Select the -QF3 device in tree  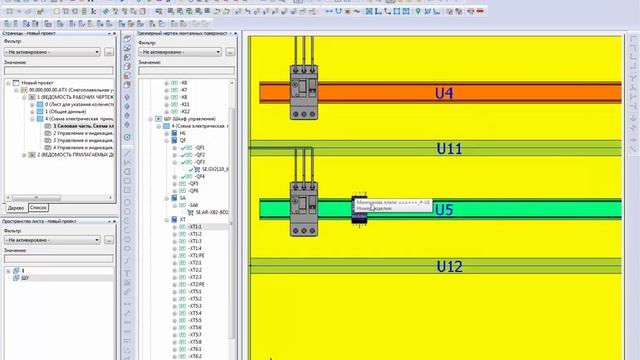point(200,162)
